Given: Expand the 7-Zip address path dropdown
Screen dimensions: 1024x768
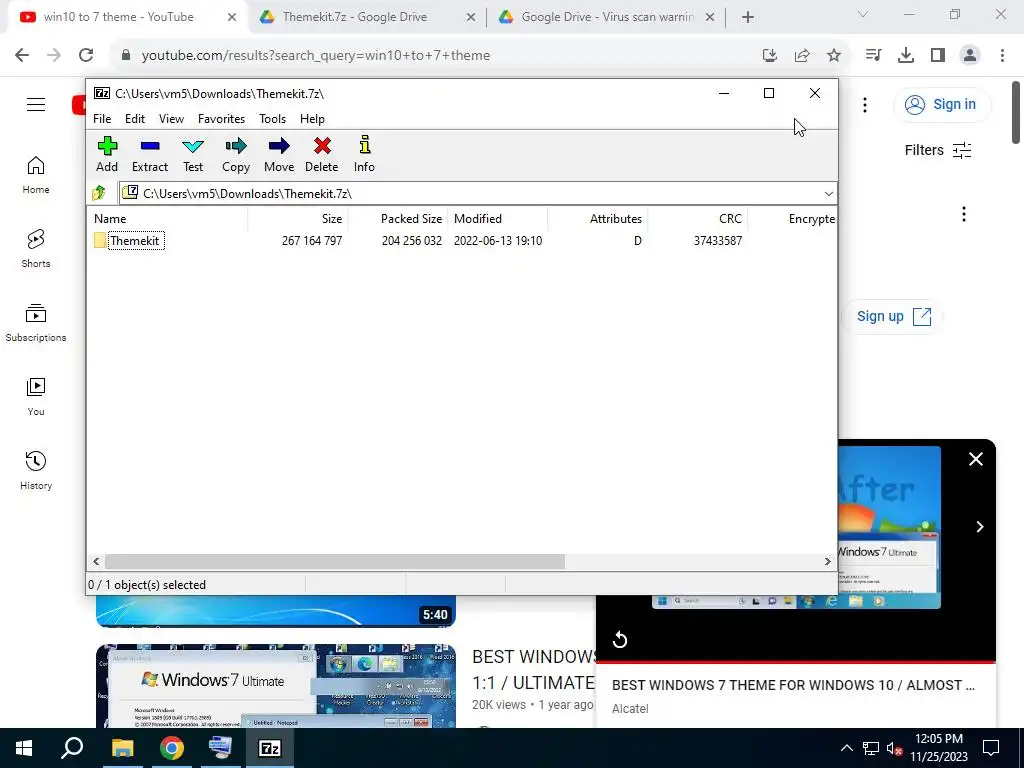Looking at the screenshot, I should pos(828,193).
